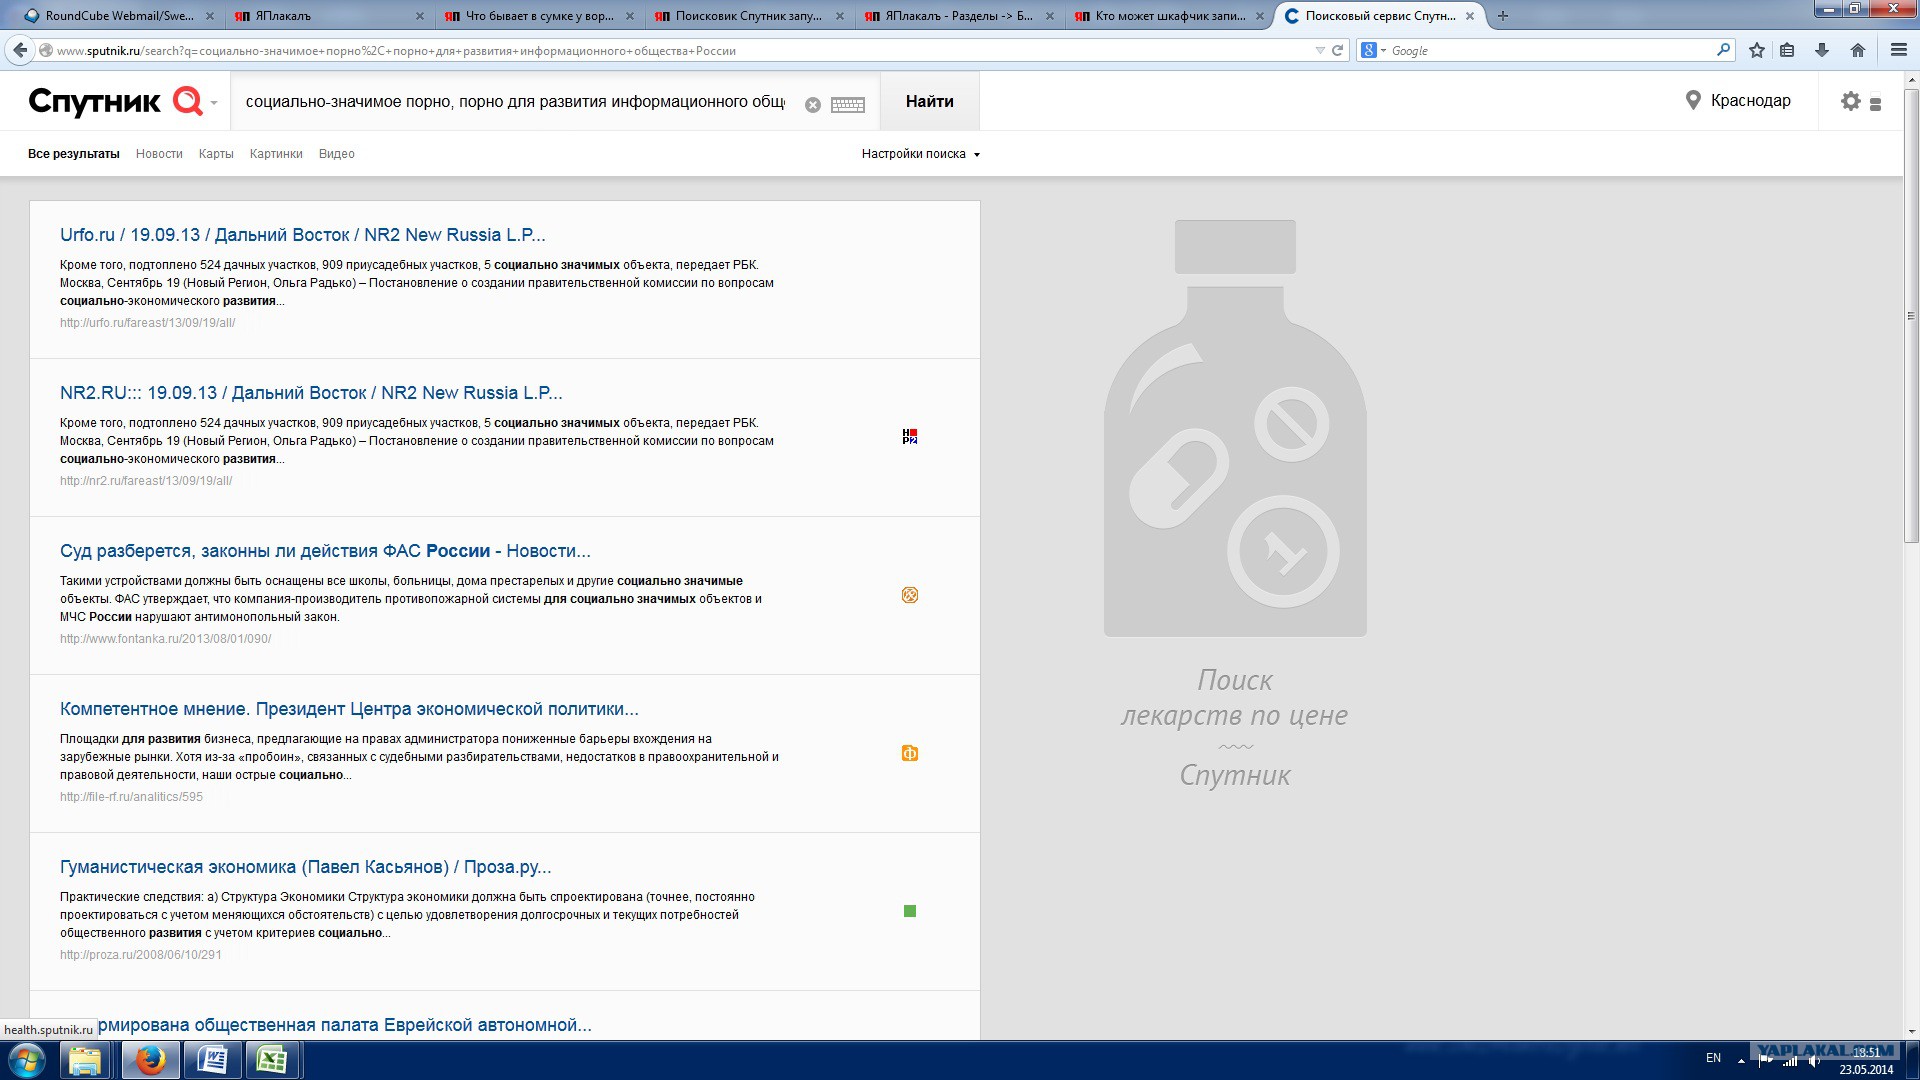Go to the browser home page icon
The width and height of the screenshot is (1920, 1080).
tap(1858, 50)
